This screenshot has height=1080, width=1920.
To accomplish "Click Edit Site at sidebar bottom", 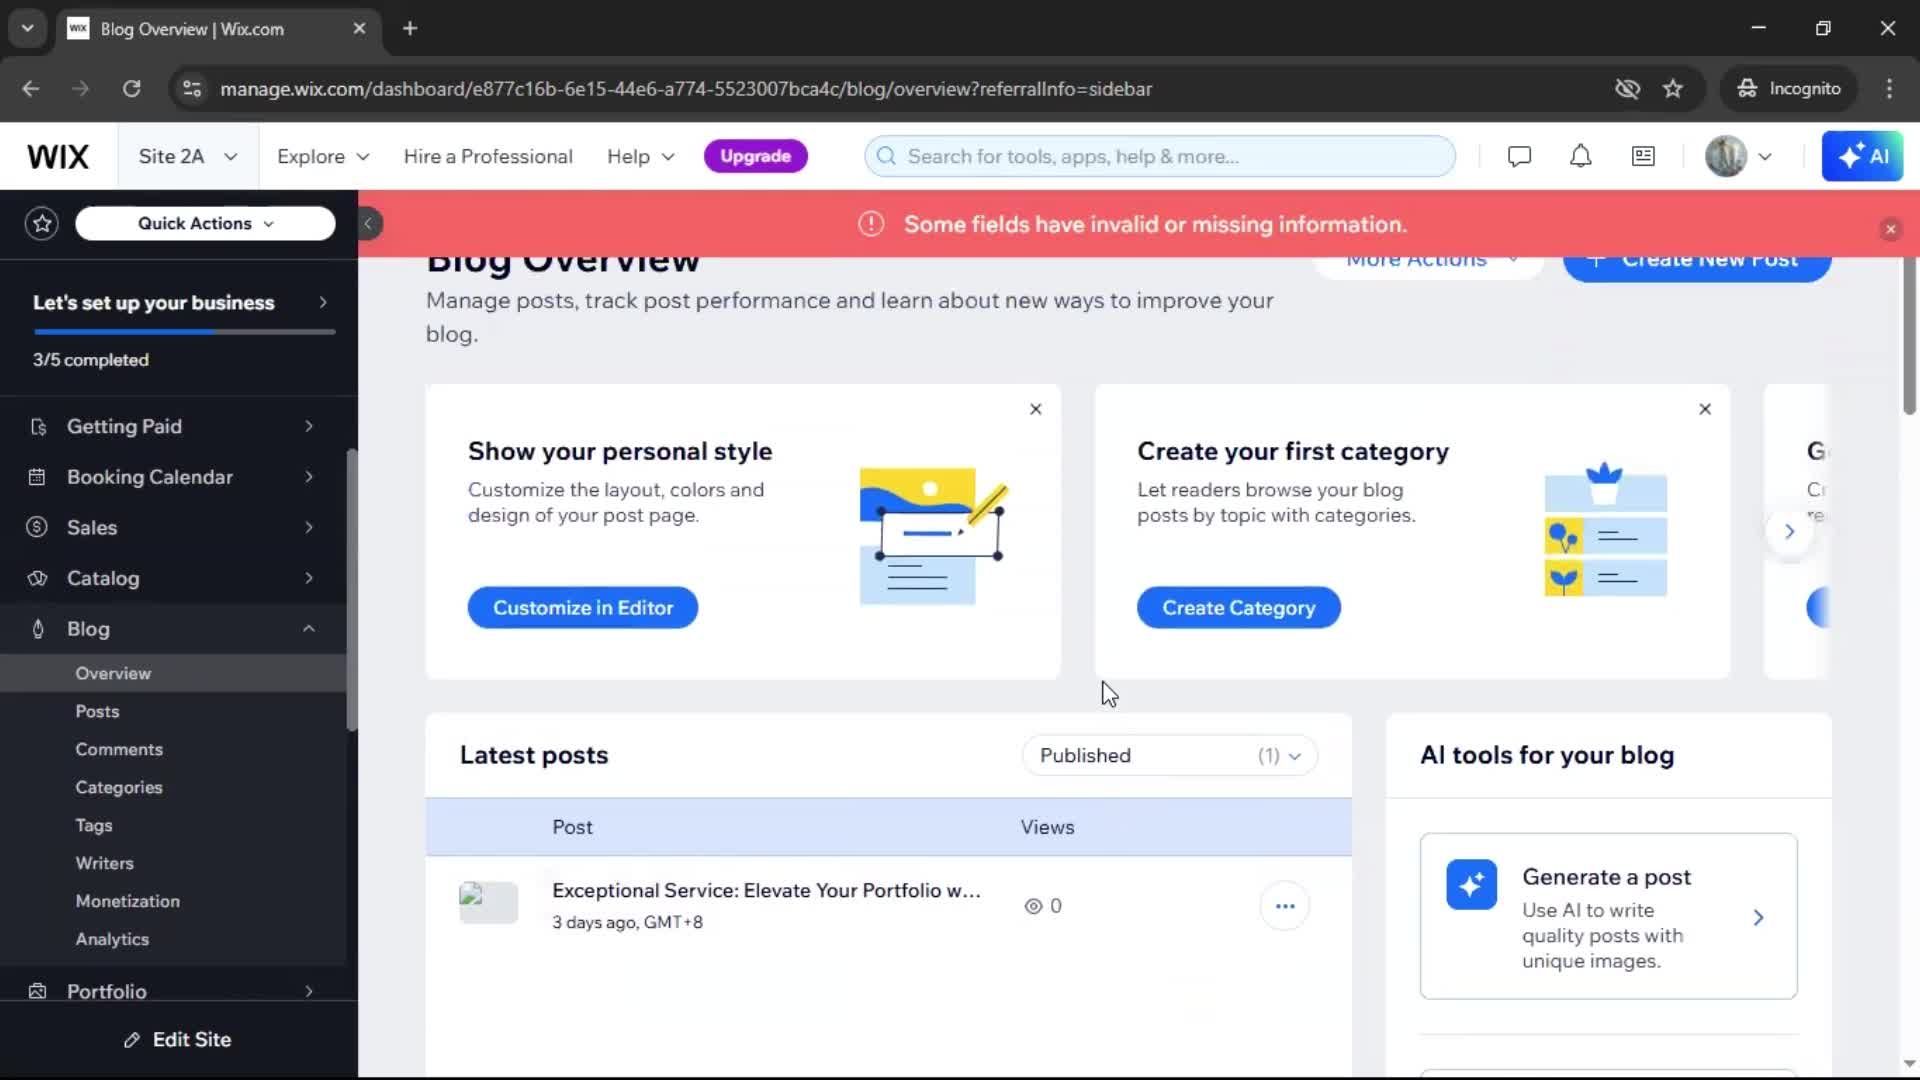I will point(178,1040).
